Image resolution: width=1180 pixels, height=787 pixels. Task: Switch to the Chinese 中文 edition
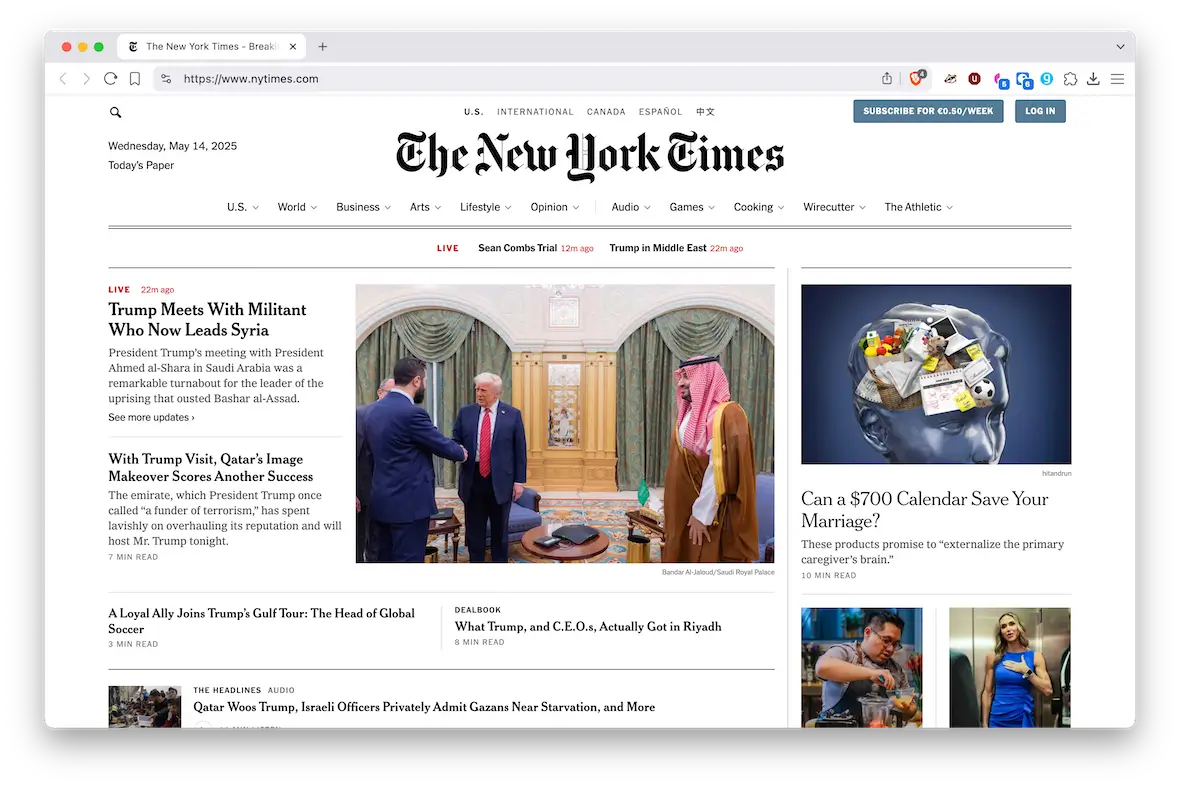click(705, 111)
